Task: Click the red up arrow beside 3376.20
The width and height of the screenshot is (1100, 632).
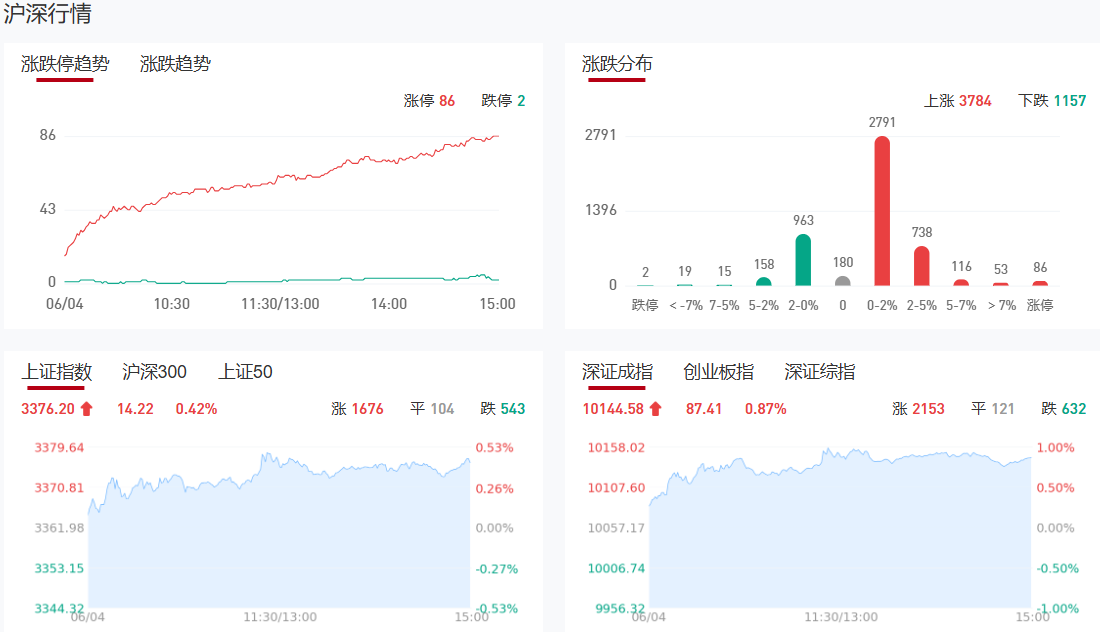Action: (86, 408)
